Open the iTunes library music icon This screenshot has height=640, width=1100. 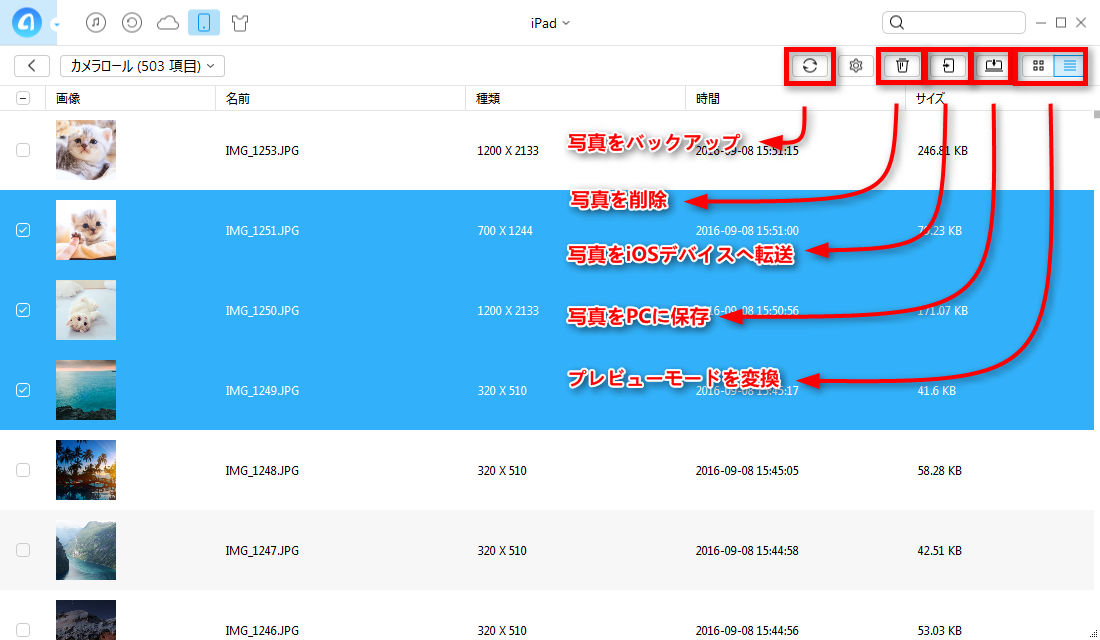pyautogui.click(x=96, y=22)
